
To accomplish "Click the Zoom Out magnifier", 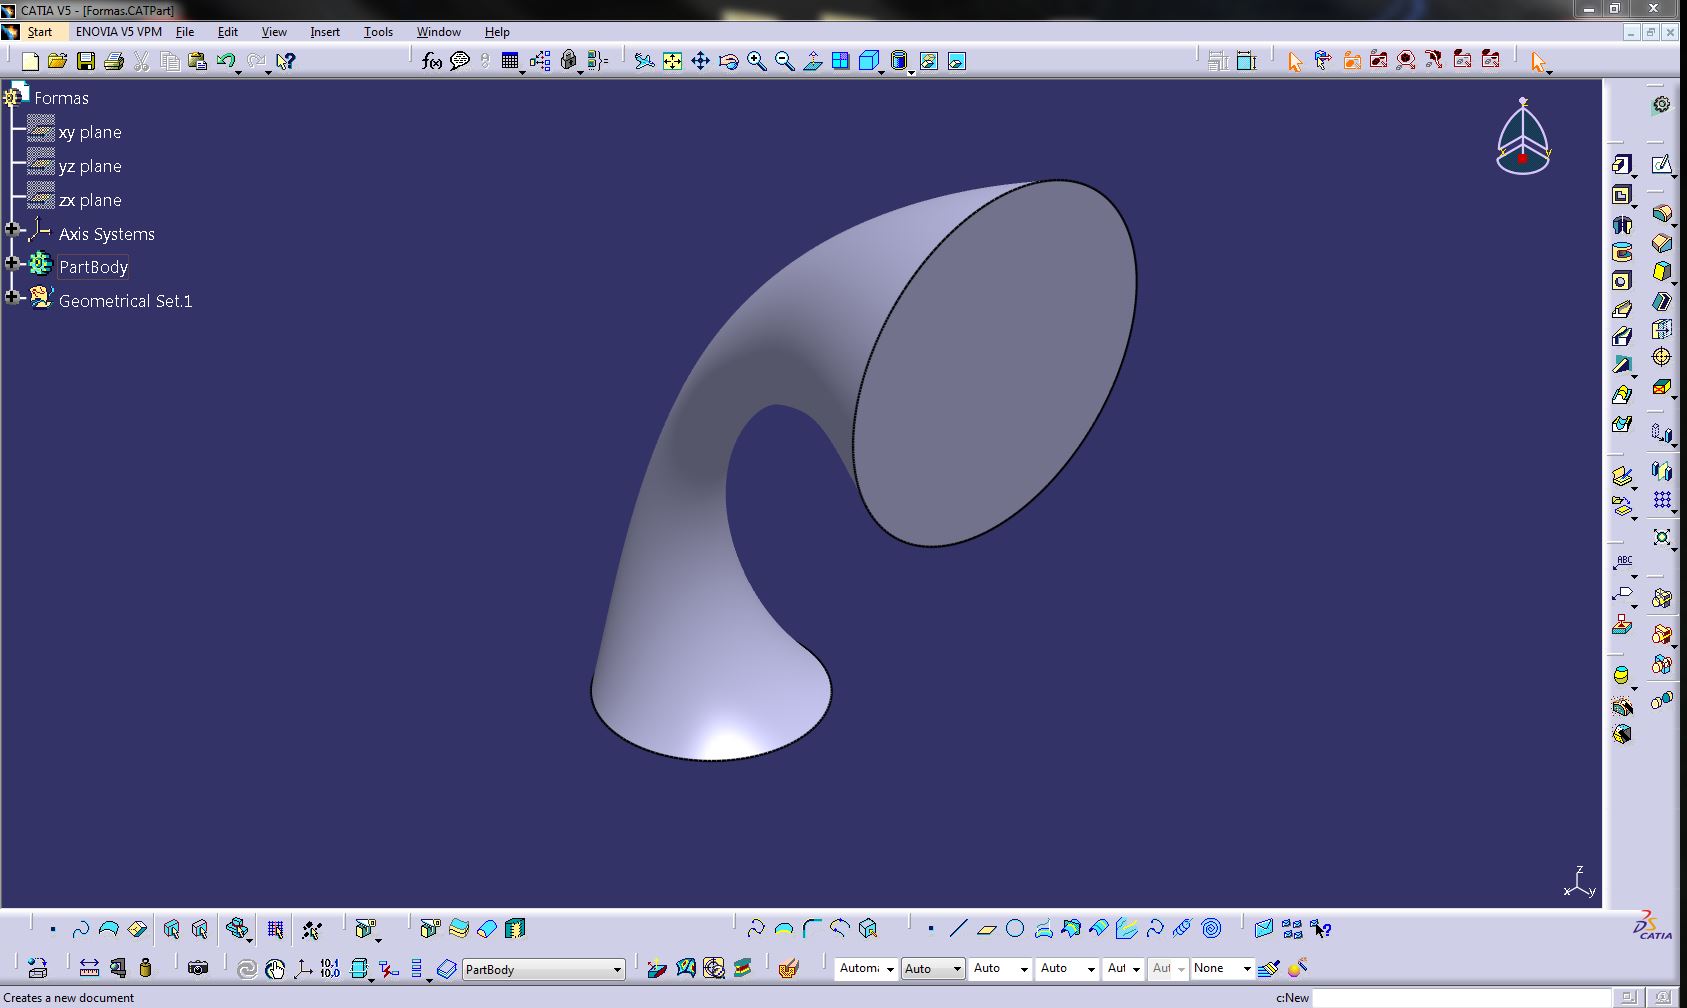I will click(x=785, y=62).
